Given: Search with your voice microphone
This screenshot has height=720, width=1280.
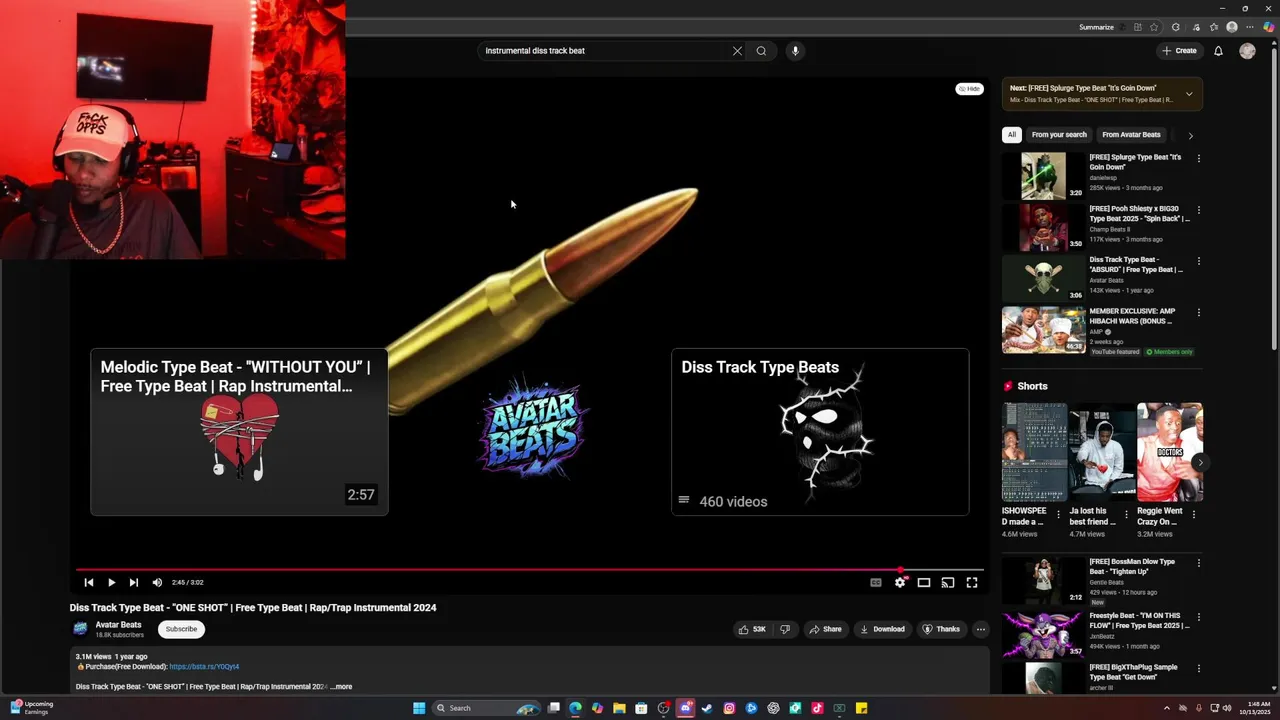Looking at the screenshot, I should (x=795, y=51).
